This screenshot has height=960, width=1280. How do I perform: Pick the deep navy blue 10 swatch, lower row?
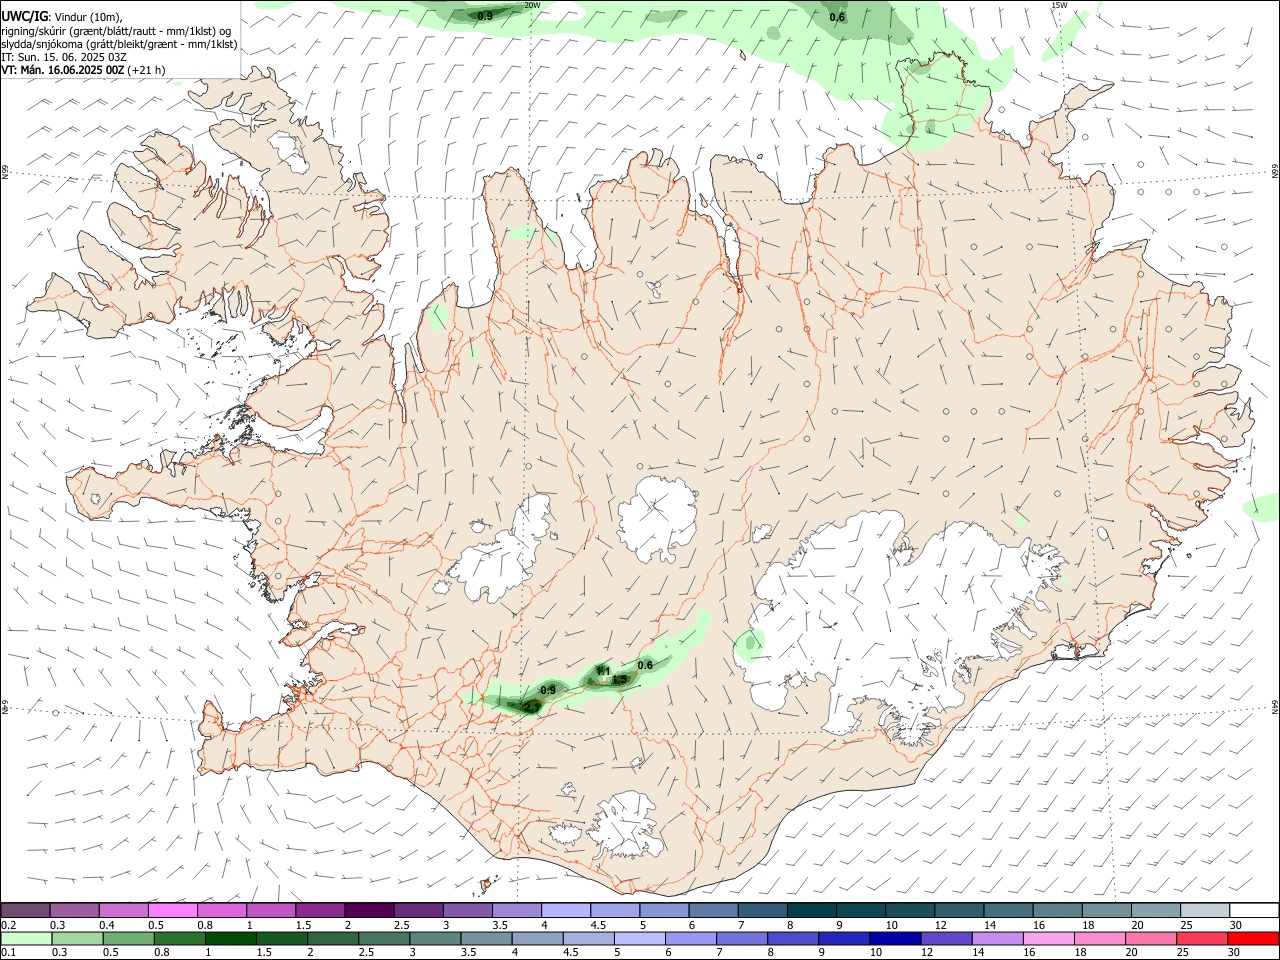[895, 938]
